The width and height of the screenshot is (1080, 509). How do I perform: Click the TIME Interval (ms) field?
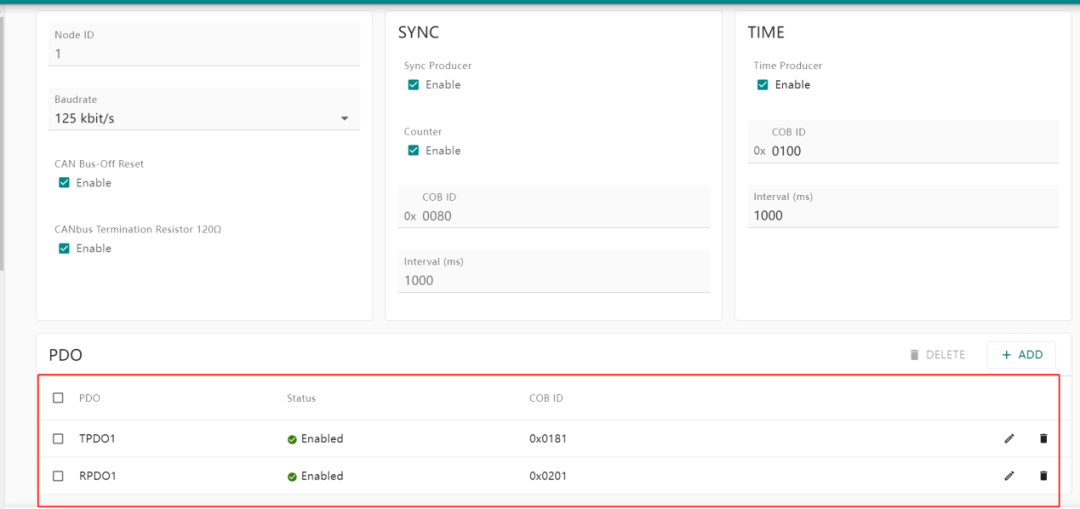coord(903,207)
